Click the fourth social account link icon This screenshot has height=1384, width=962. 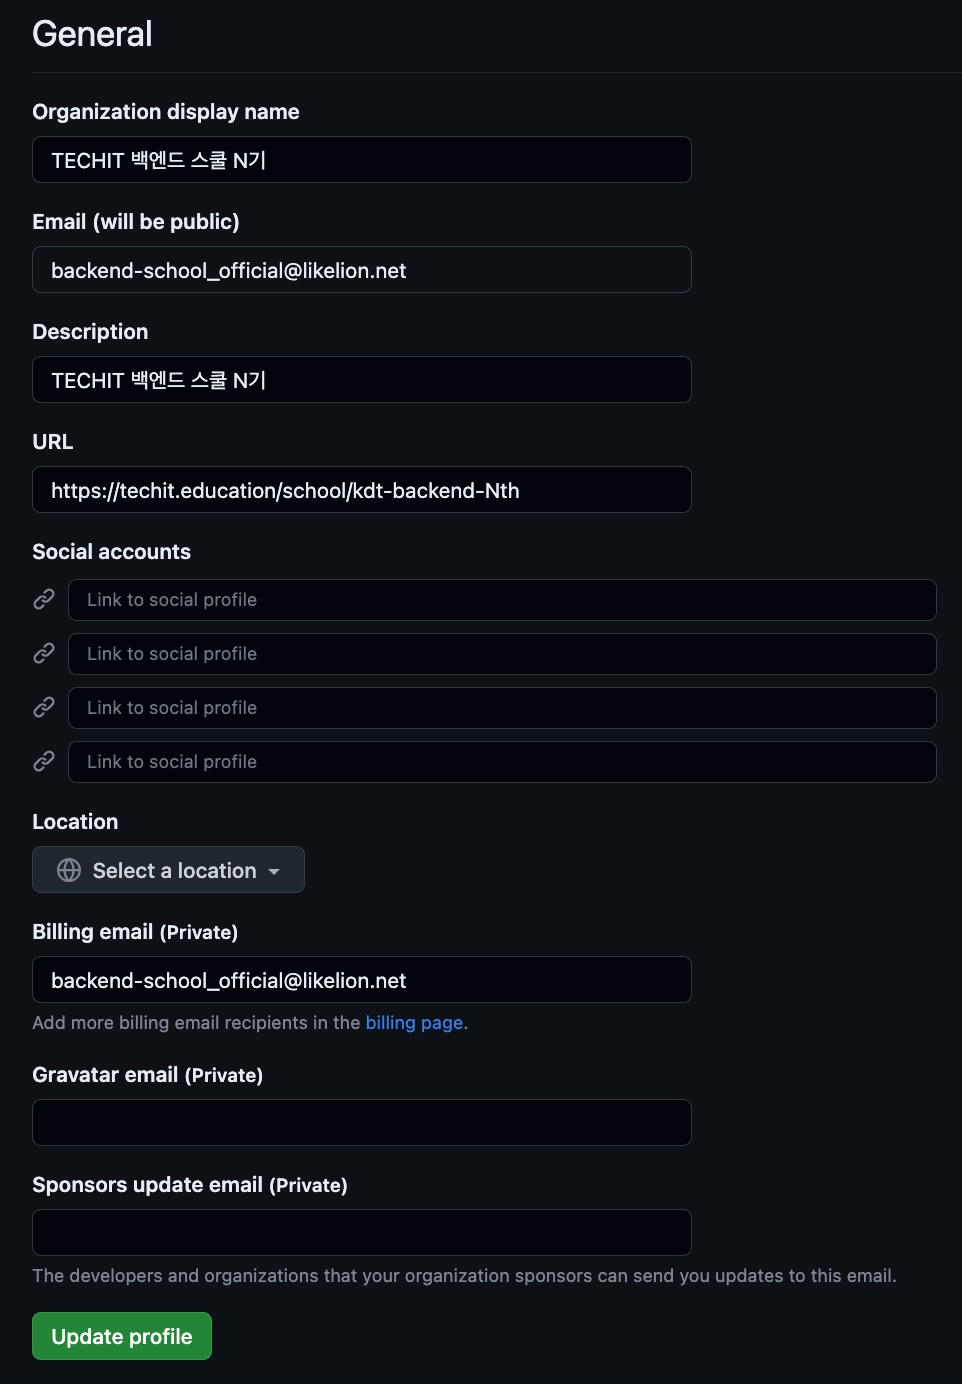tap(44, 761)
